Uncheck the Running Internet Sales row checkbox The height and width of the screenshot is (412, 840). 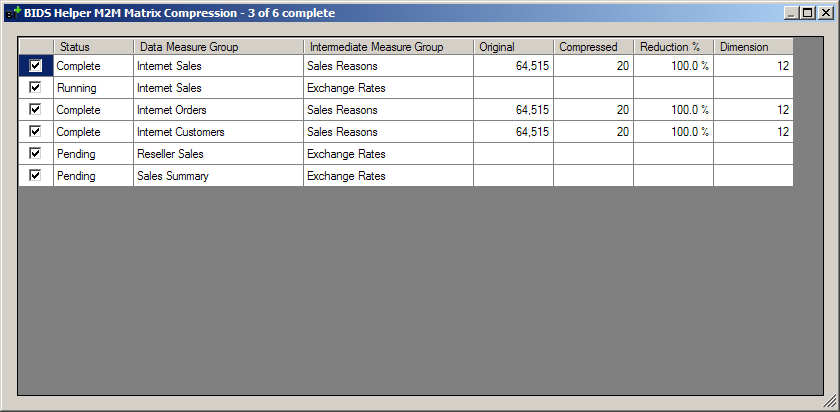pos(36,88)
